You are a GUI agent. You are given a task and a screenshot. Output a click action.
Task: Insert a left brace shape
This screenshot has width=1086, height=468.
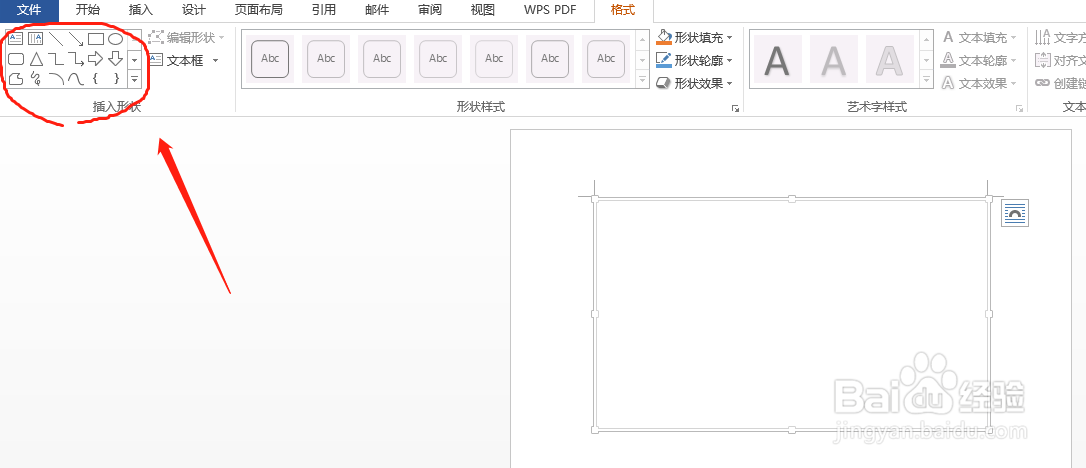click(x=96, y=79)
